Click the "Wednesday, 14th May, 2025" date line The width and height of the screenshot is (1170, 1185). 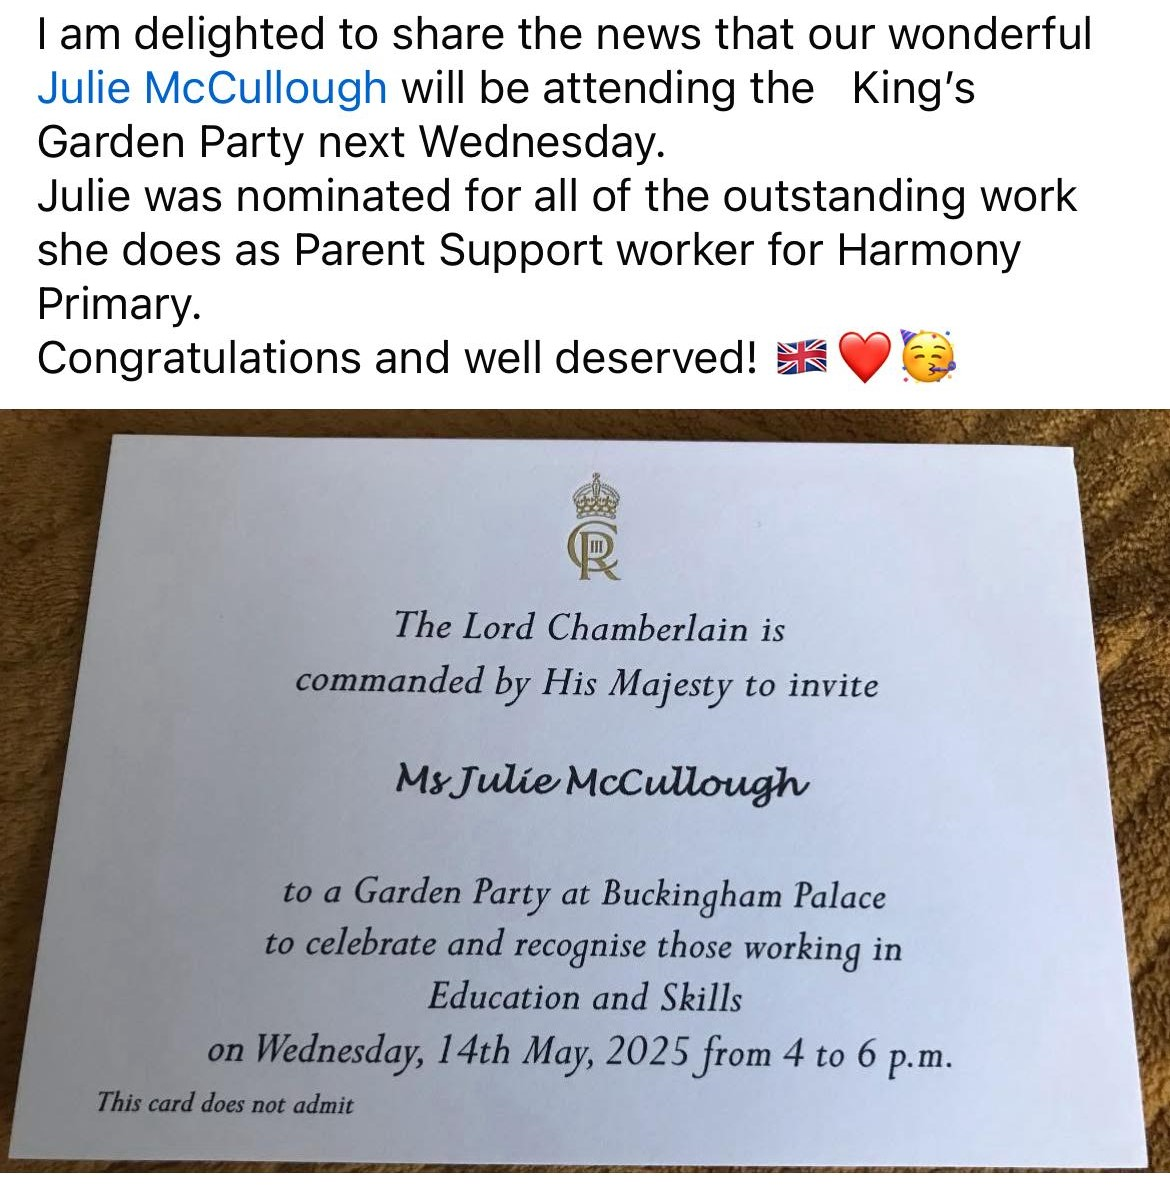580,1051
